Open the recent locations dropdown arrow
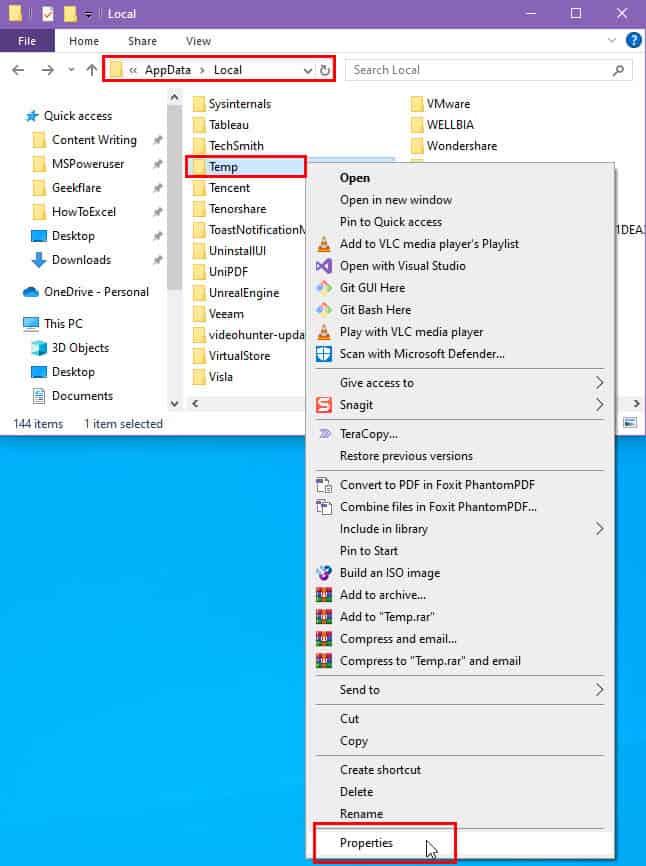The height and width of the screenshot is (866, 646). (71, 70)
